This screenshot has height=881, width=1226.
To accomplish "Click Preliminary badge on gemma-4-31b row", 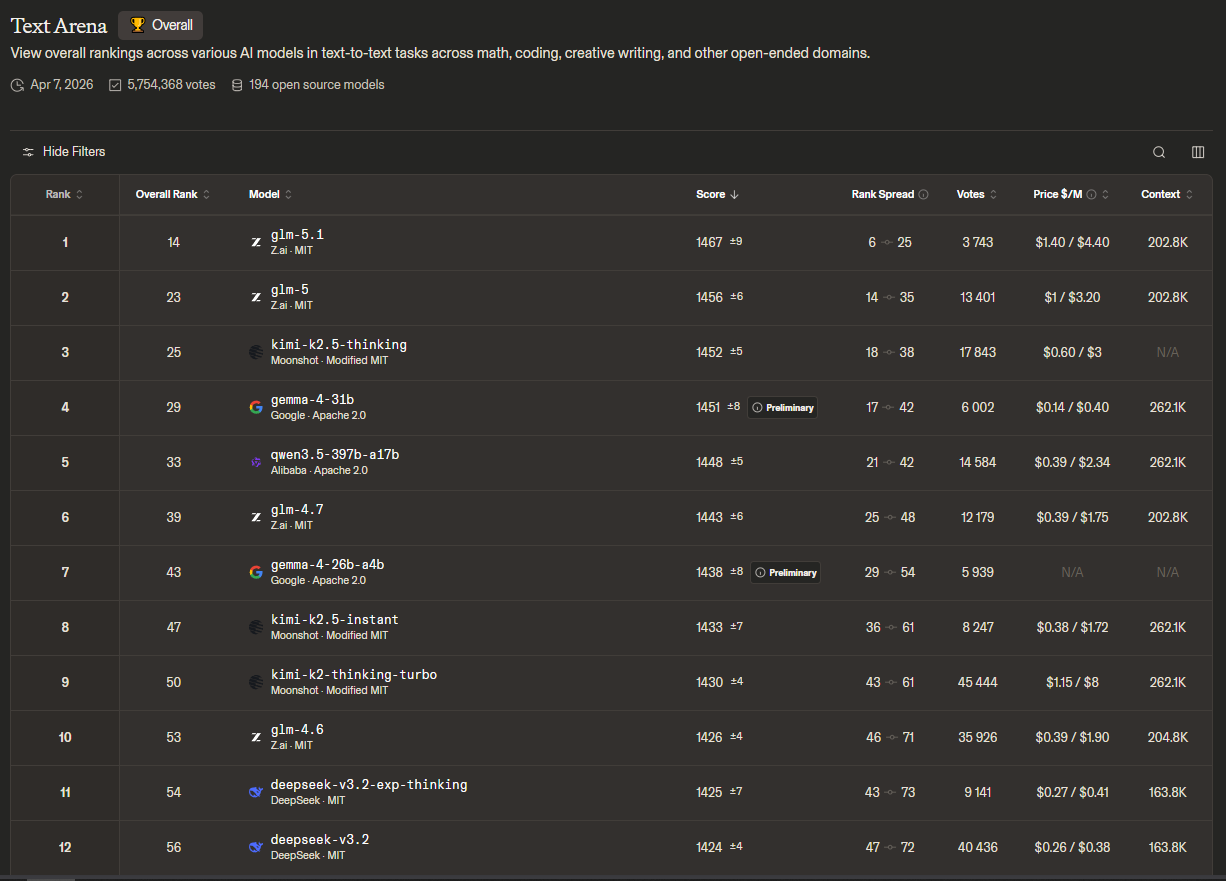I will click(782, 408).
